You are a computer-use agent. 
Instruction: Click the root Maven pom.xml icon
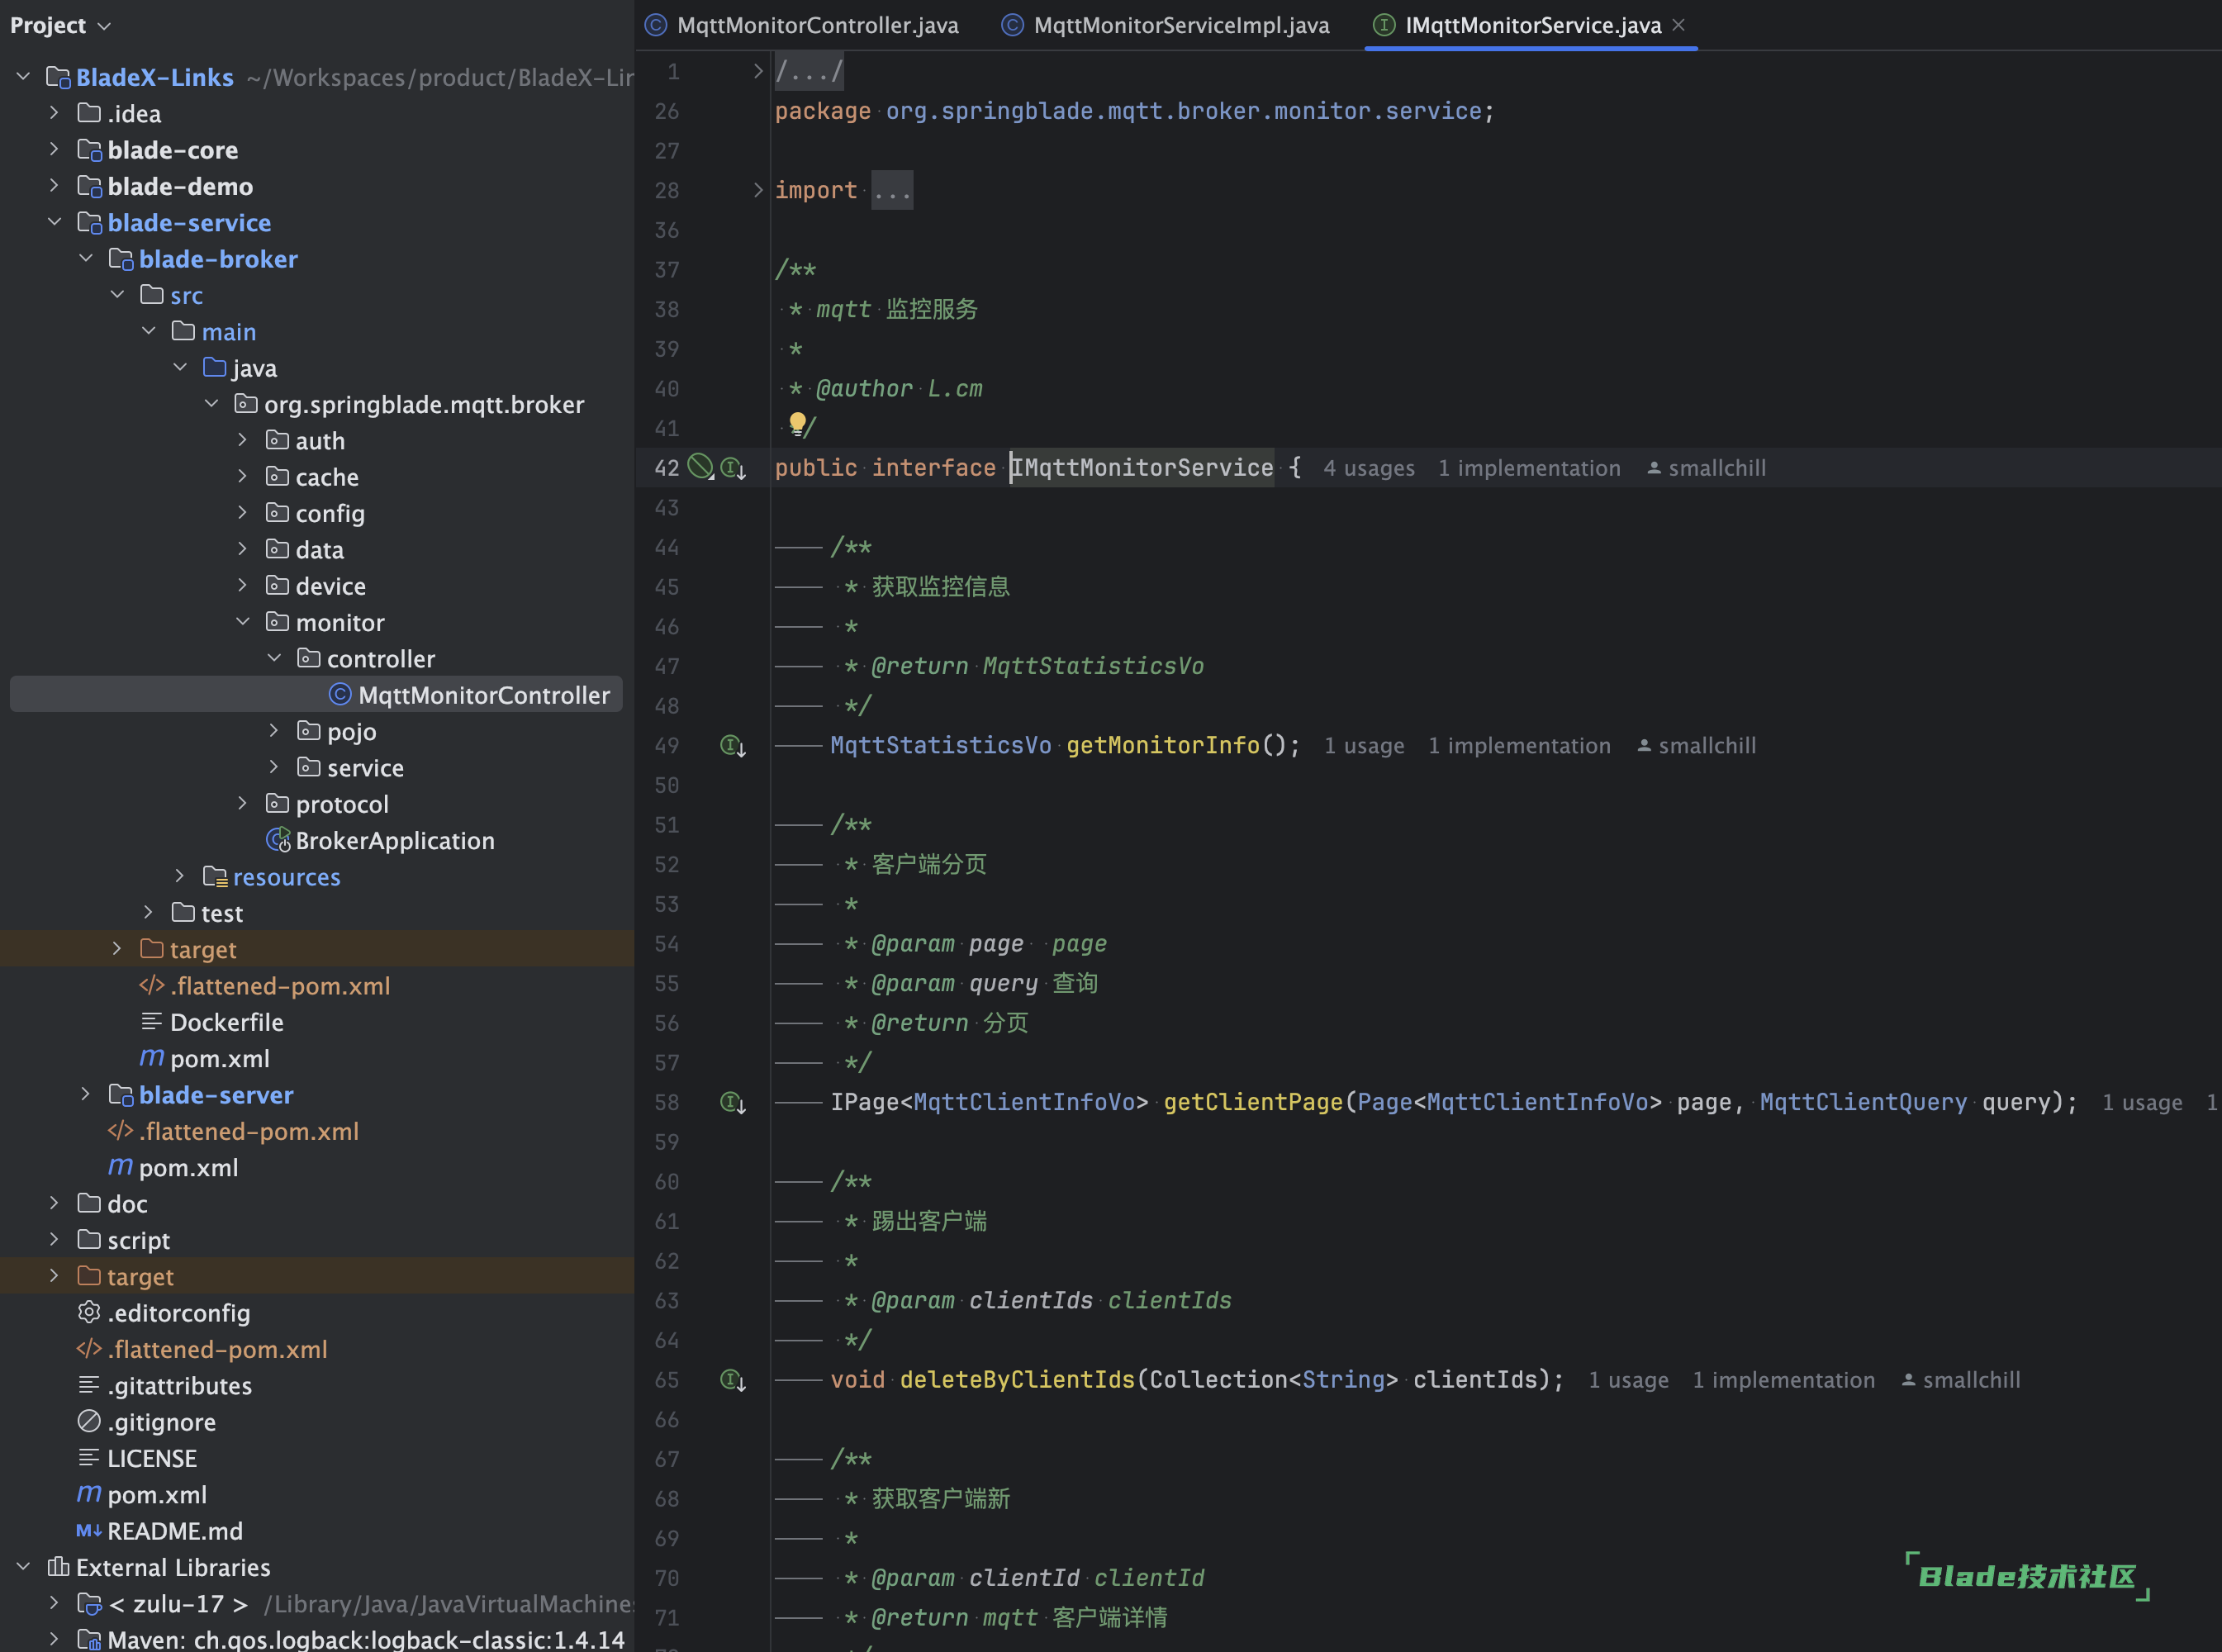(x=89, y=1494)
